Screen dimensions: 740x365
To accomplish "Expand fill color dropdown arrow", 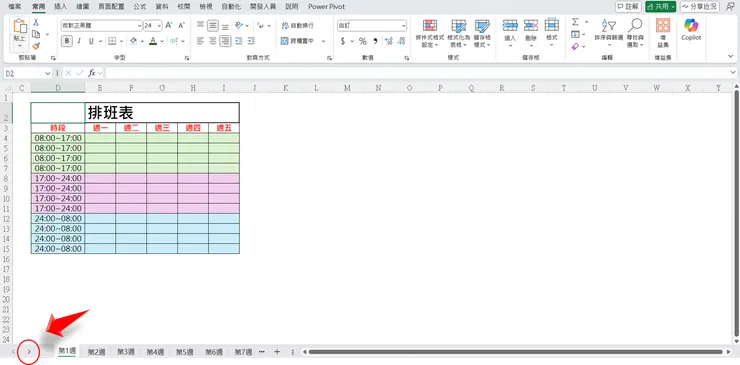I will [x=142, y=42].
